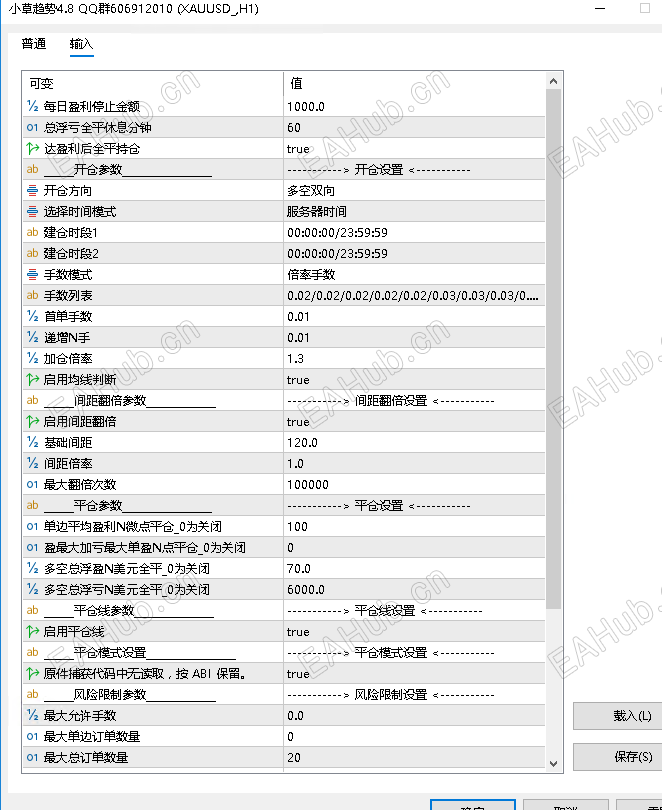
Task: Select the 平仓线参数 section label
Action: [x=129, y=611]
